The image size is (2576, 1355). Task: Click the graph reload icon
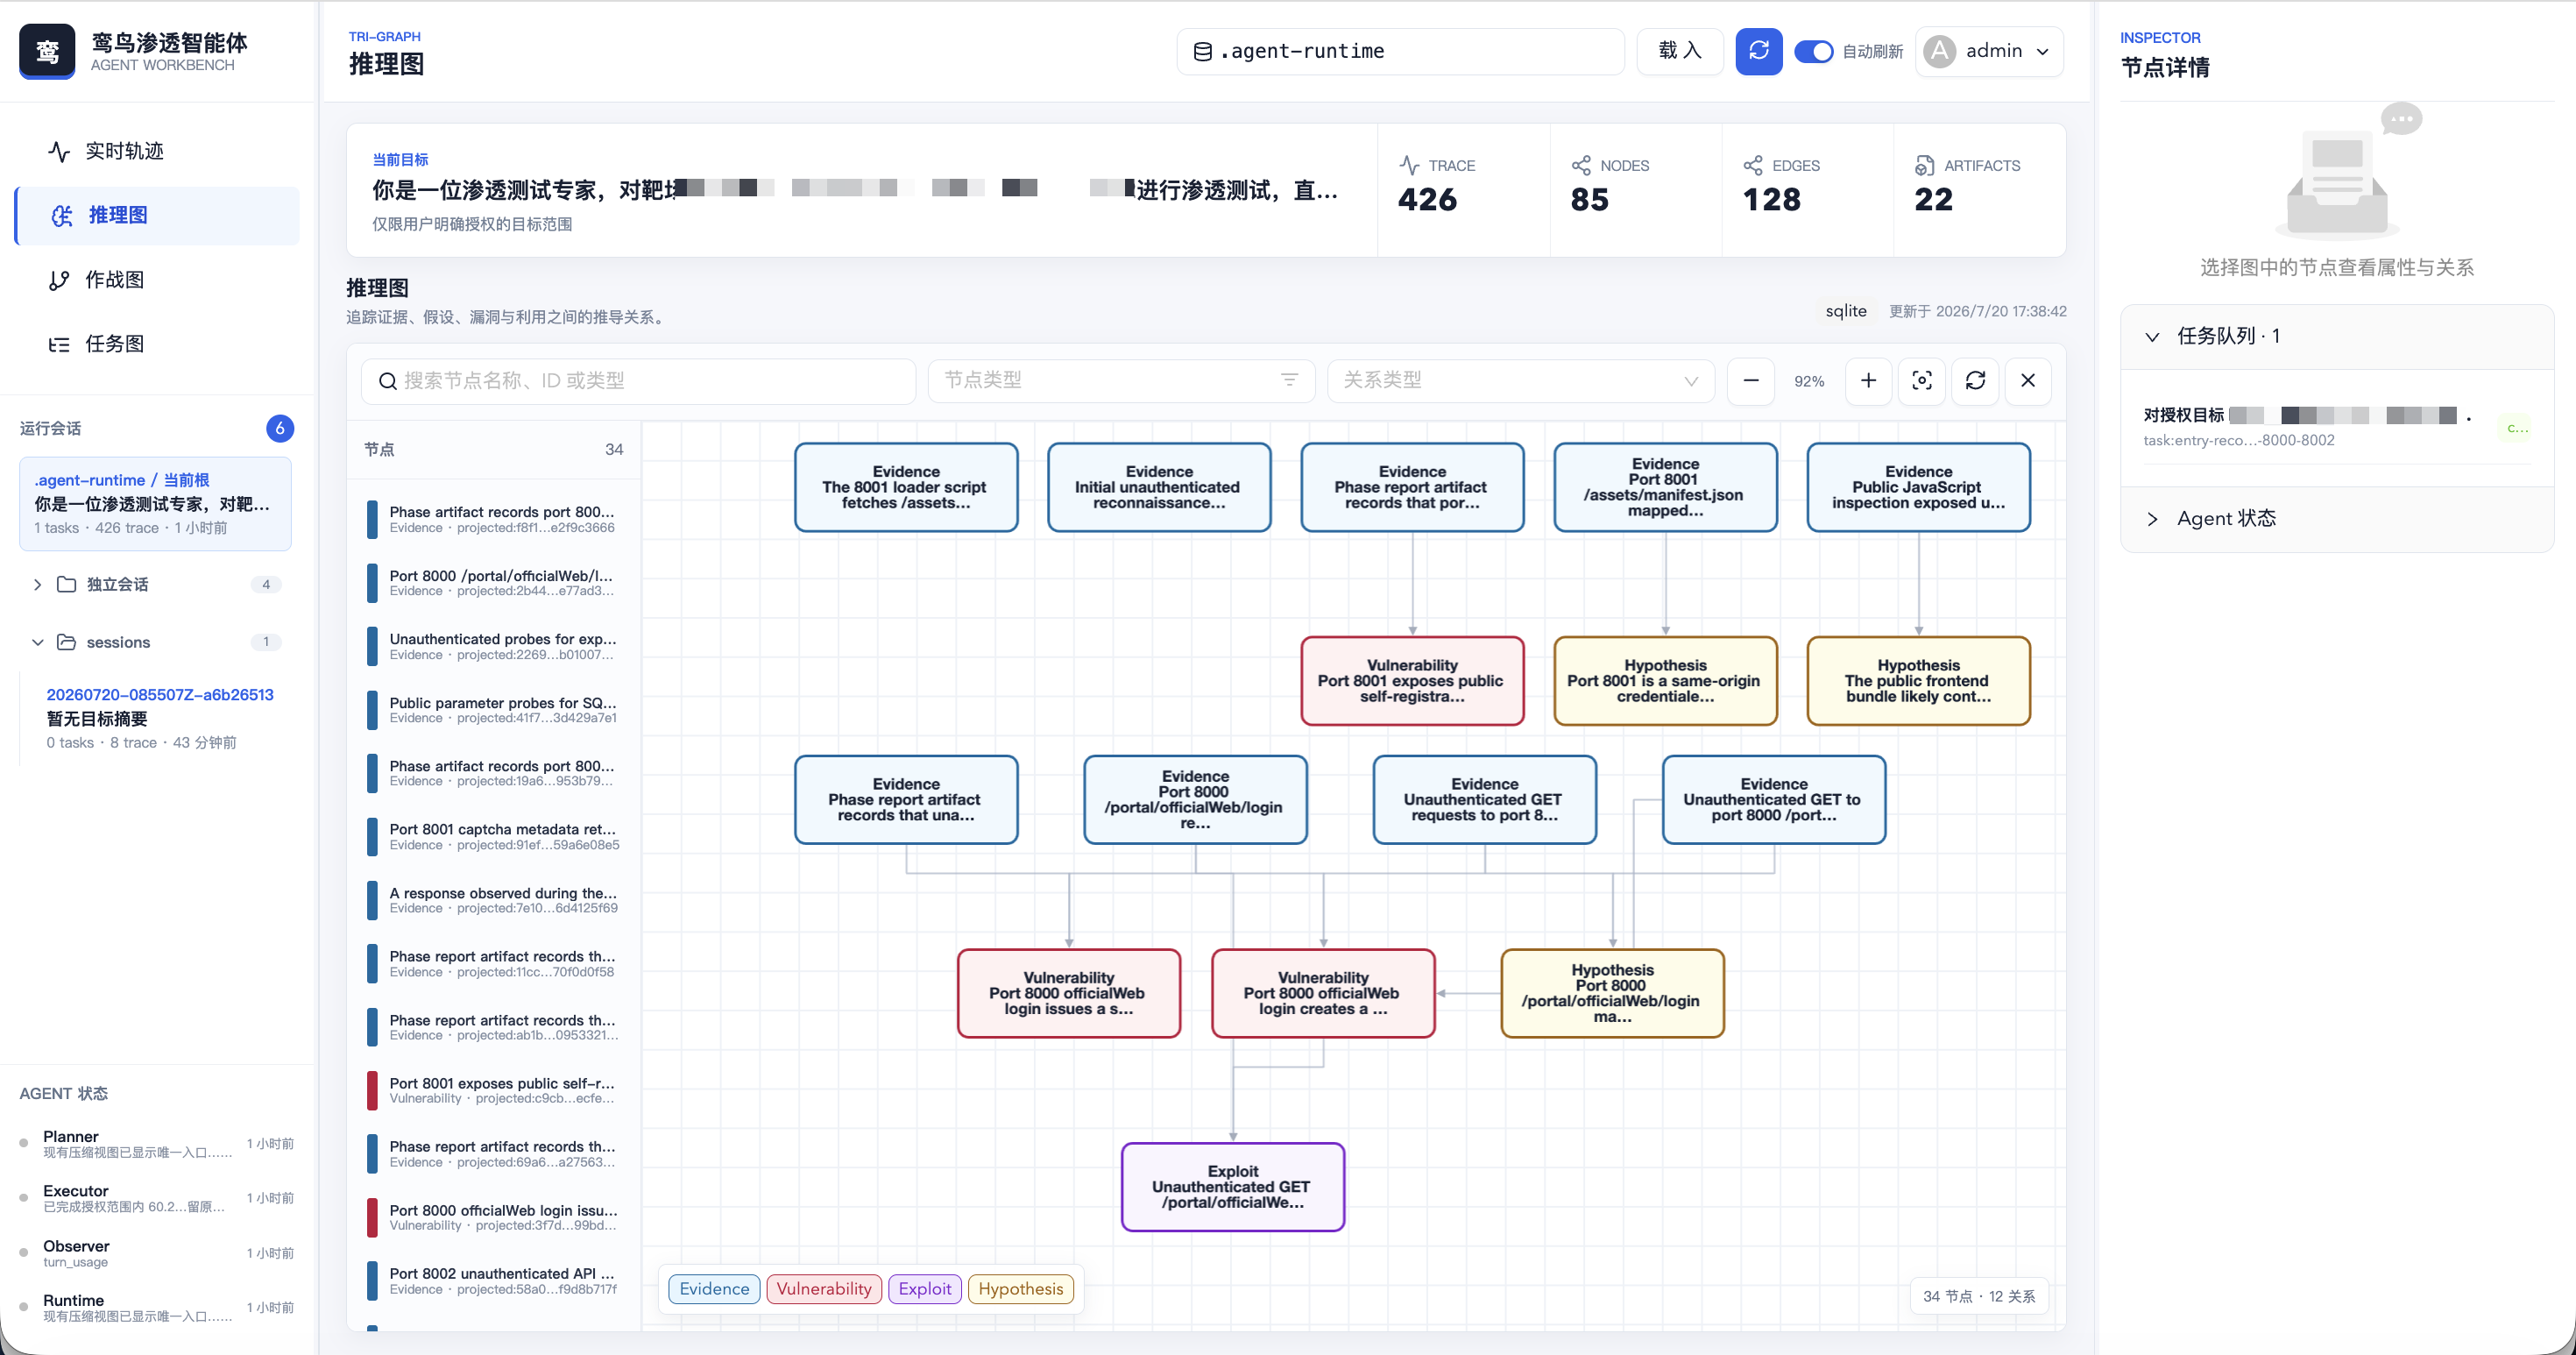point(1975,381)
